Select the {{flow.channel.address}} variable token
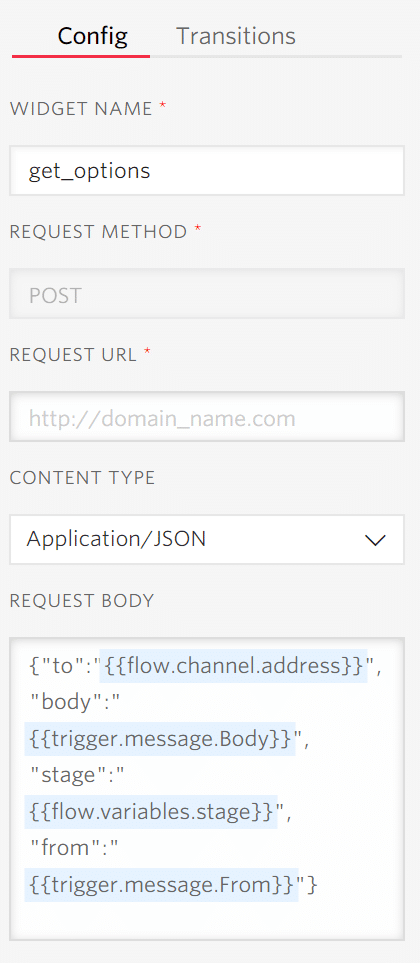Screen dimensions: 420x963 click(x=233, y=666)
